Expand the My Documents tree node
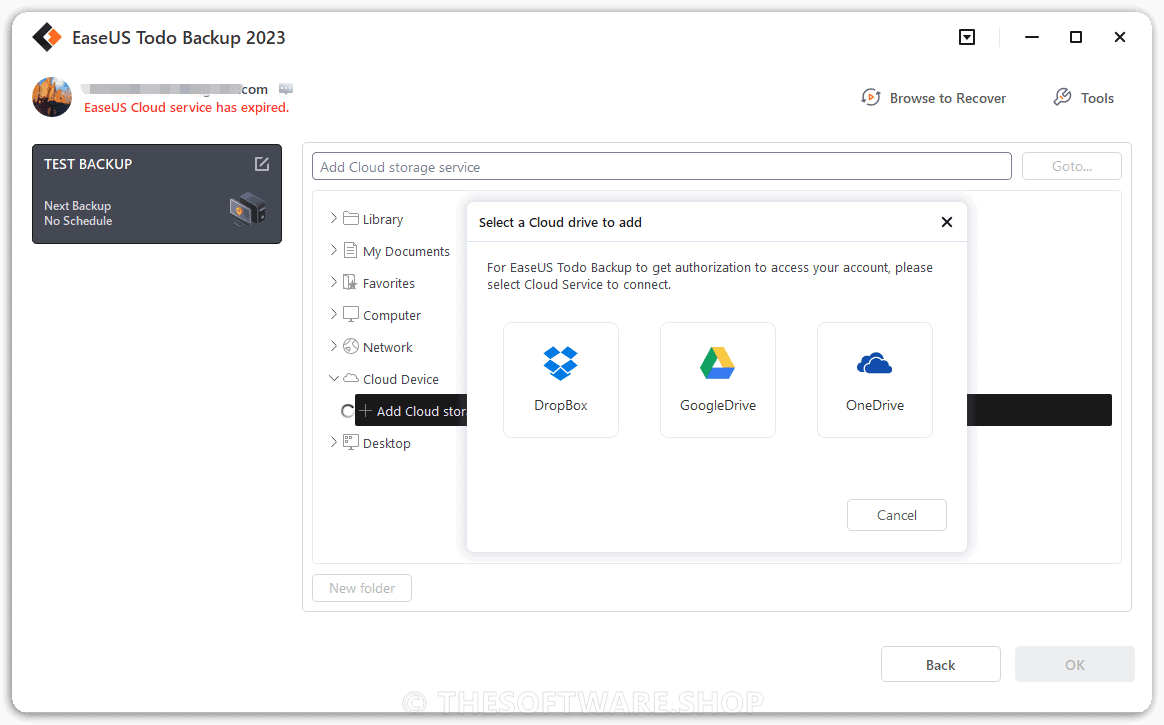The height and width of the screenshot is (725, 1164). pos(333,249)
